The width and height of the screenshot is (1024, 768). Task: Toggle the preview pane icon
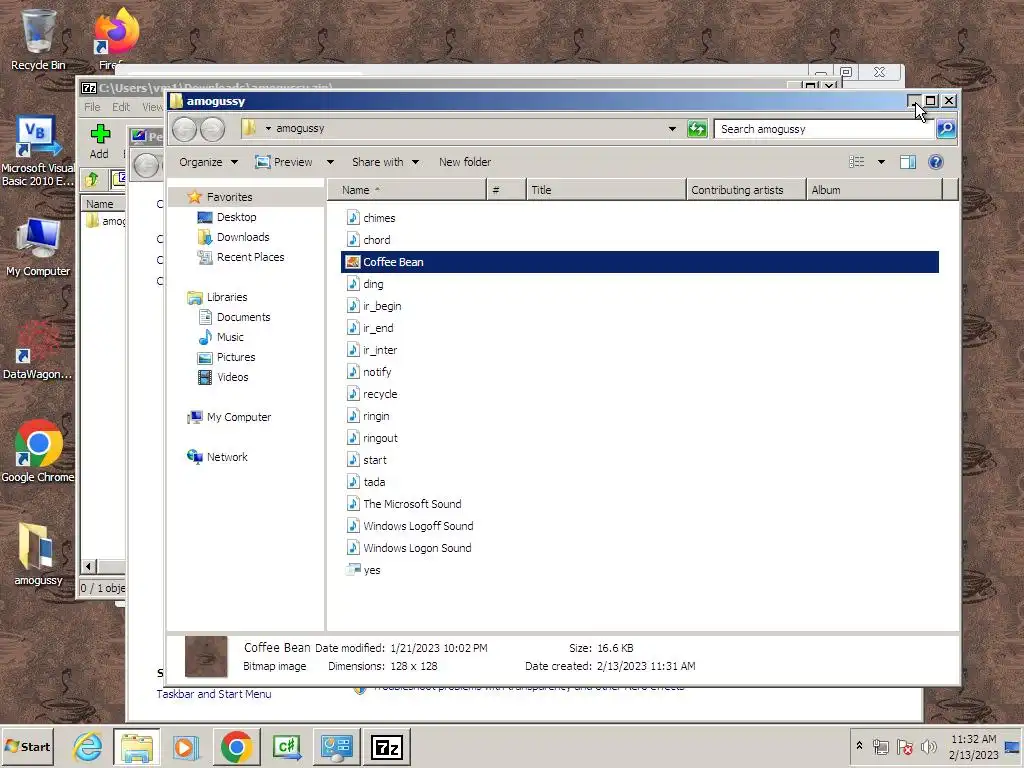908,162
